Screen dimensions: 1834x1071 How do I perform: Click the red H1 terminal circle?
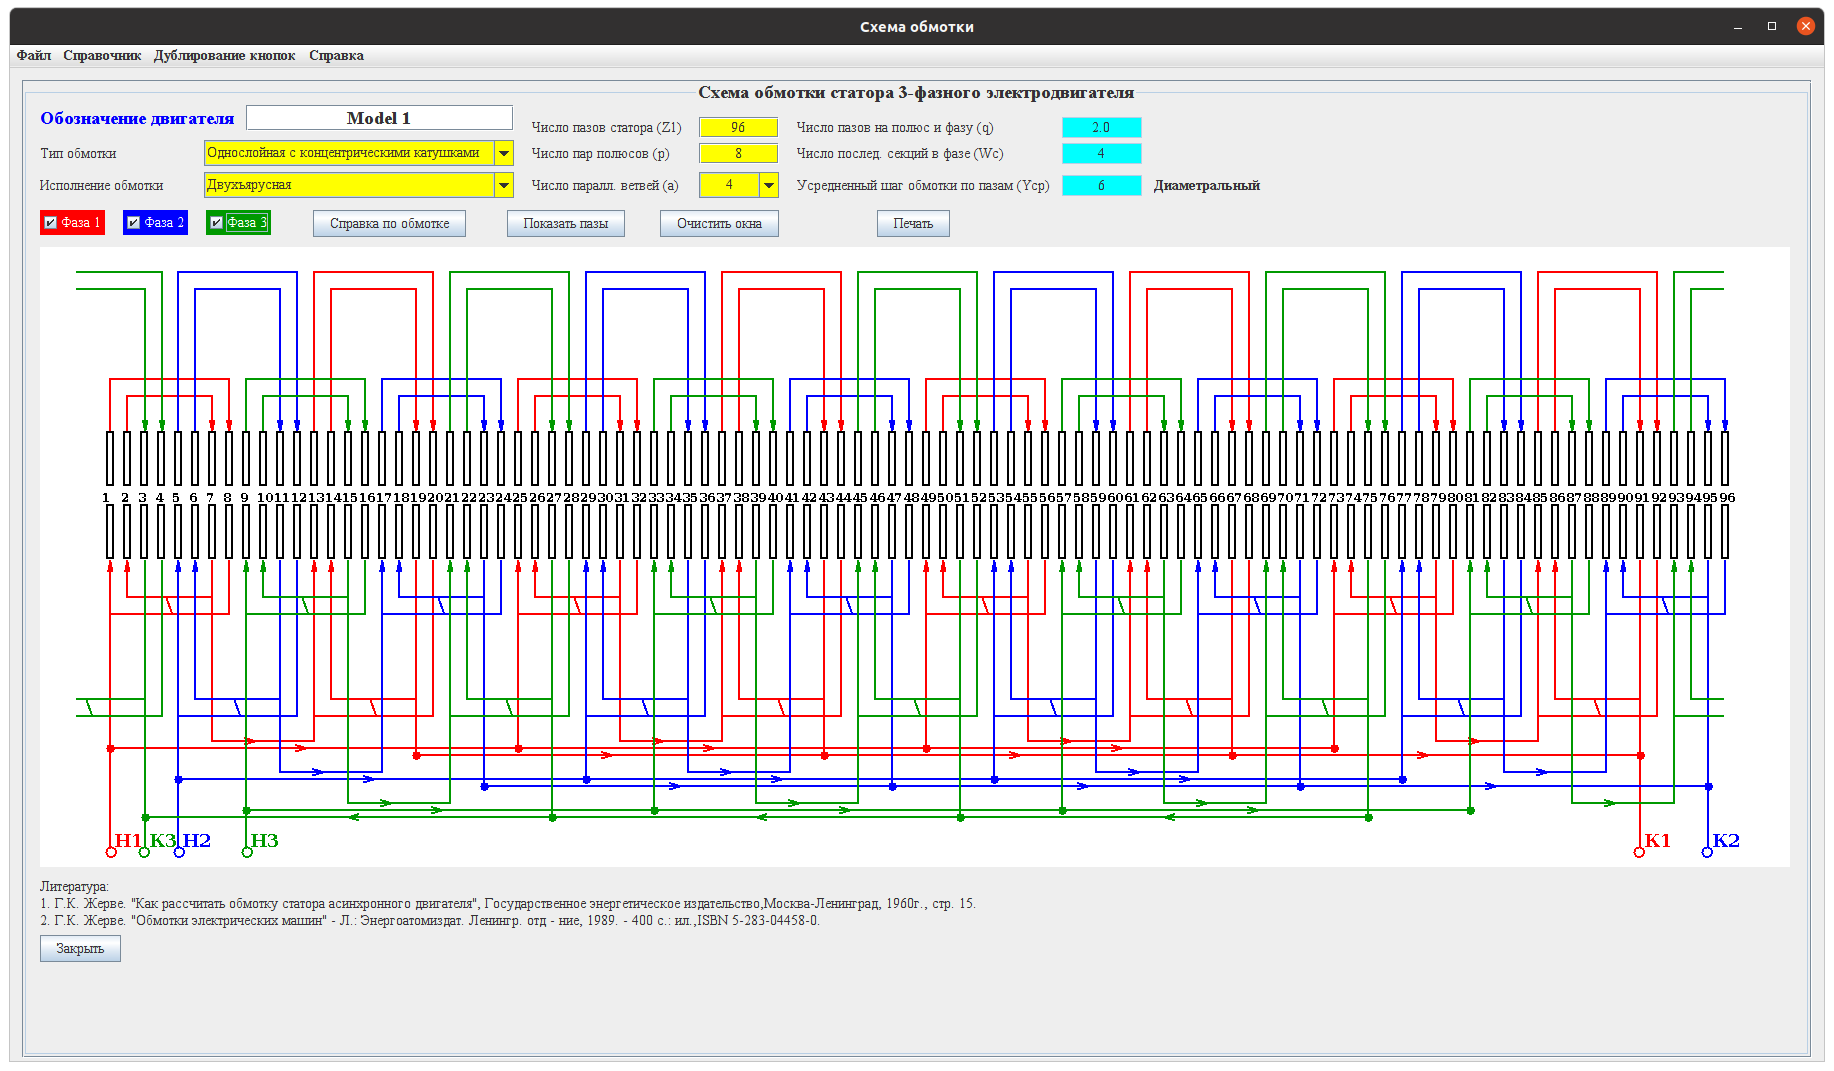pyautogui.click(x=111, y=852)
